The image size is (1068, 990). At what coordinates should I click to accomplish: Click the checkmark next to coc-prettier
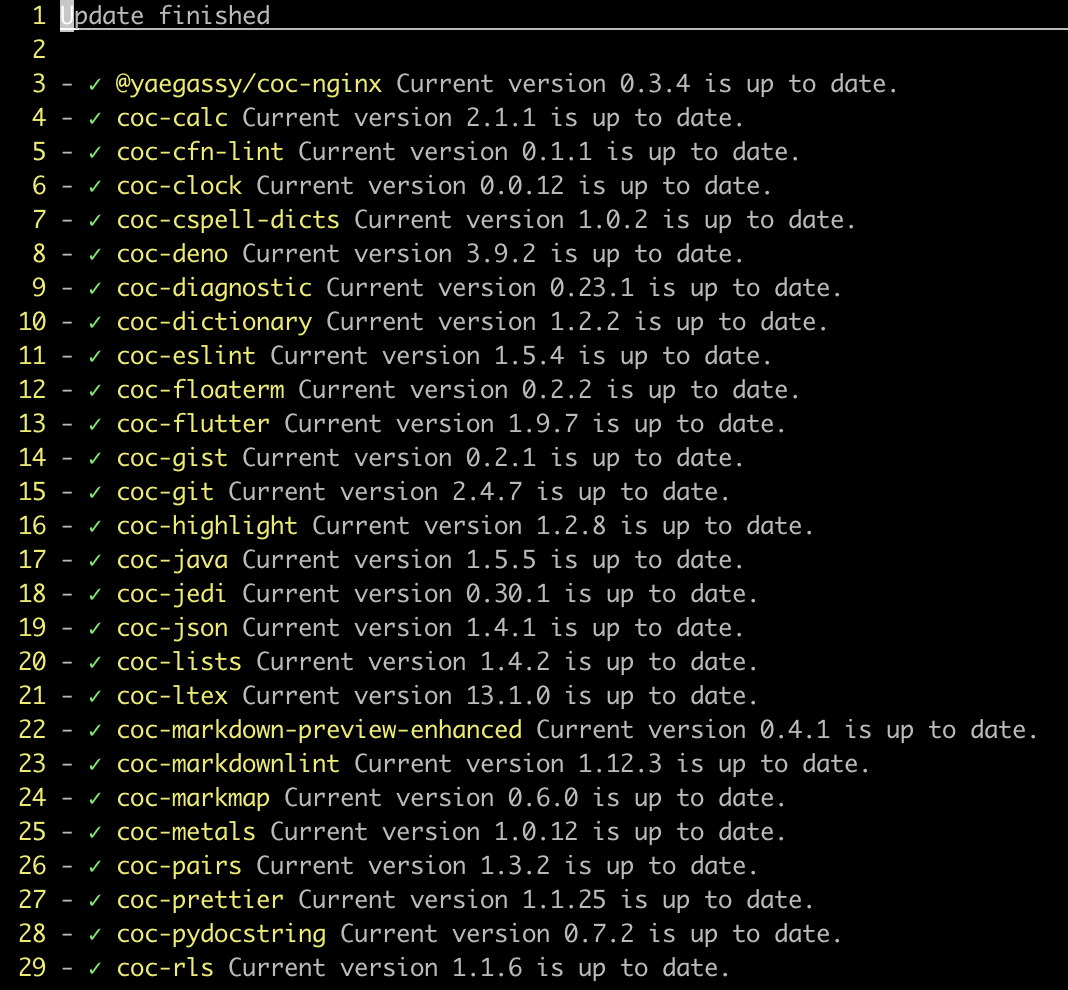[x=95, y=901]
